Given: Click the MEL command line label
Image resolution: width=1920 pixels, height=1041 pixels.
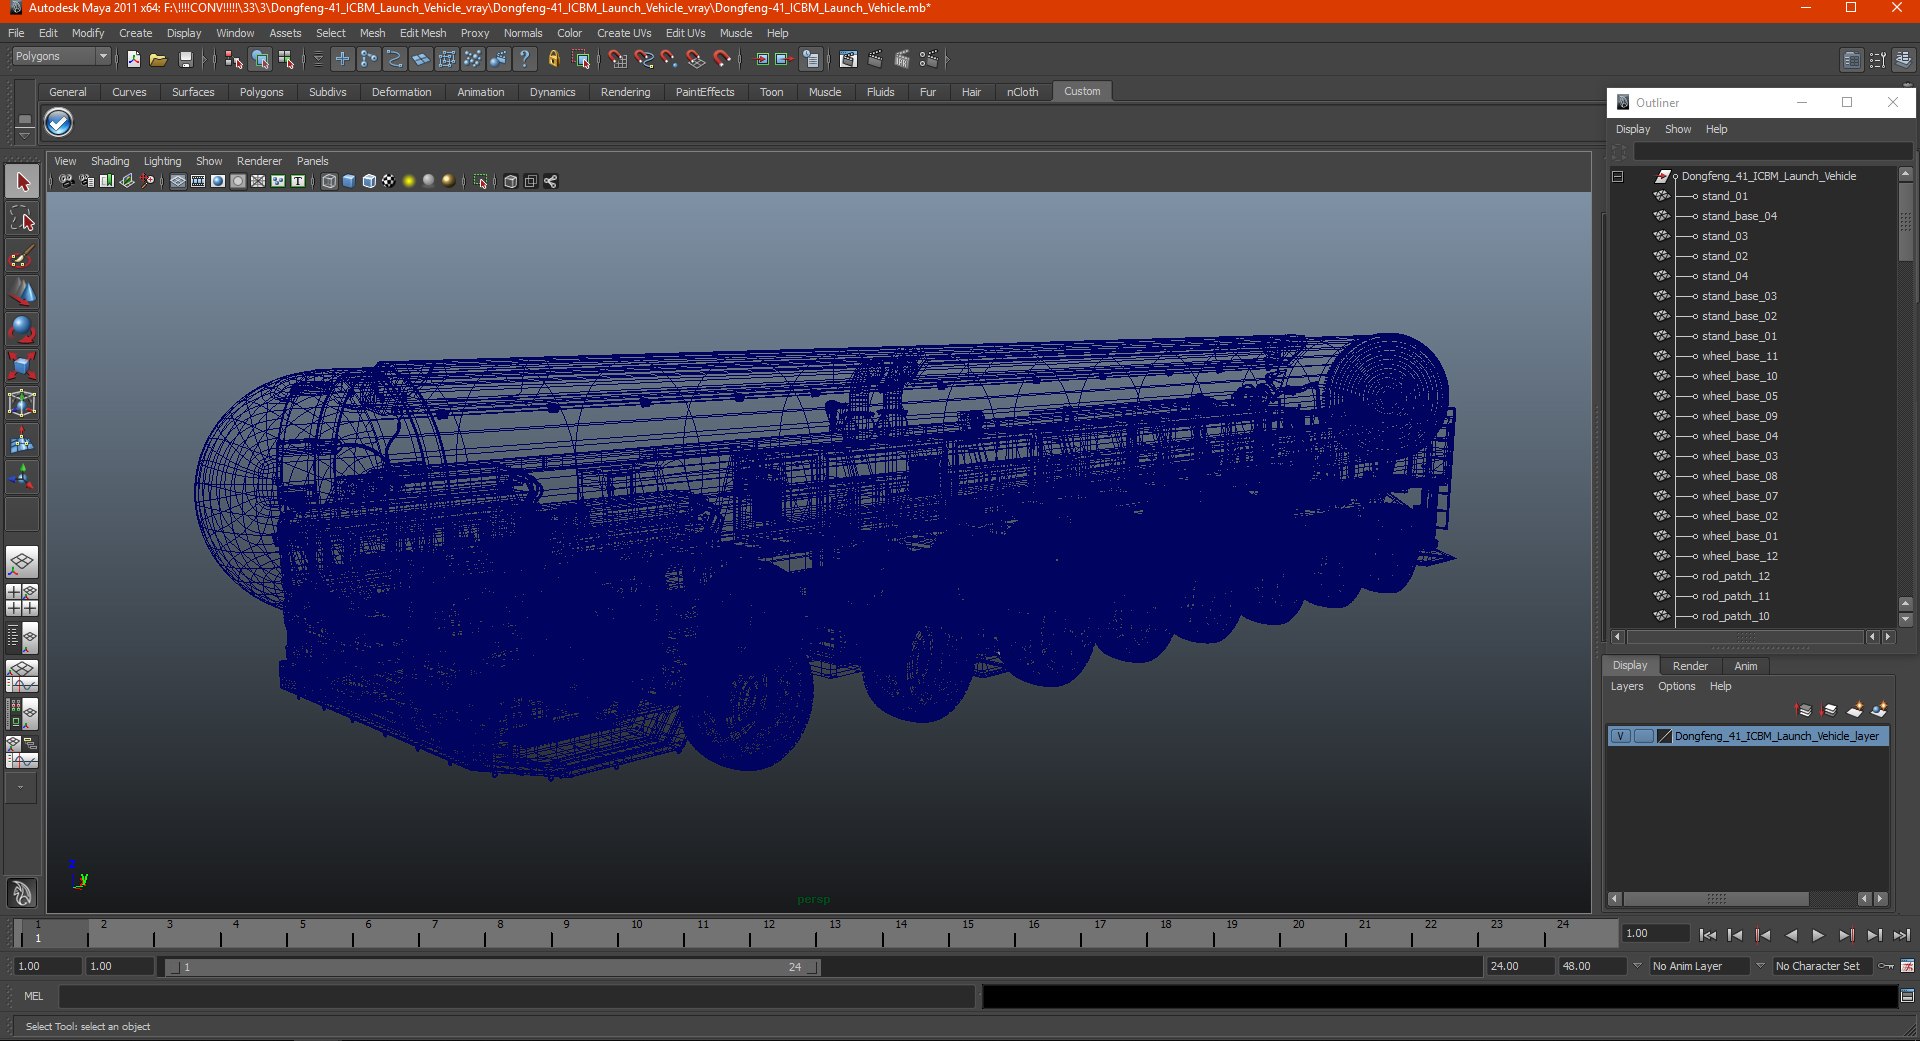Looking at the screenshot, I should [34, 996].
